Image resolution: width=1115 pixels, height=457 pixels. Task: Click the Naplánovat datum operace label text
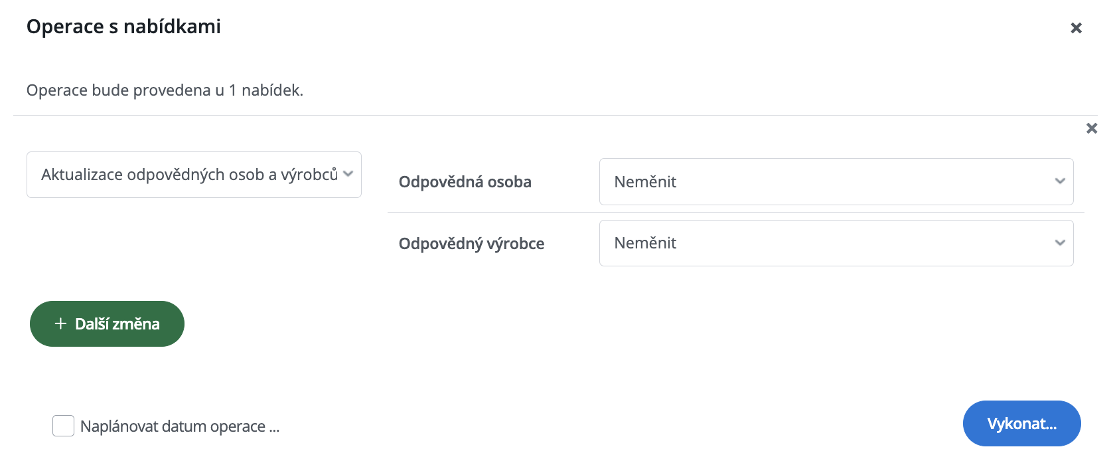tap(180, 427)
